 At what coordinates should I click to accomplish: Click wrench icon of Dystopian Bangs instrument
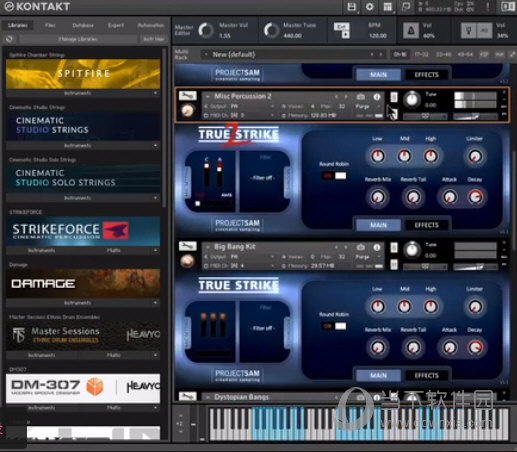(187, 396)
